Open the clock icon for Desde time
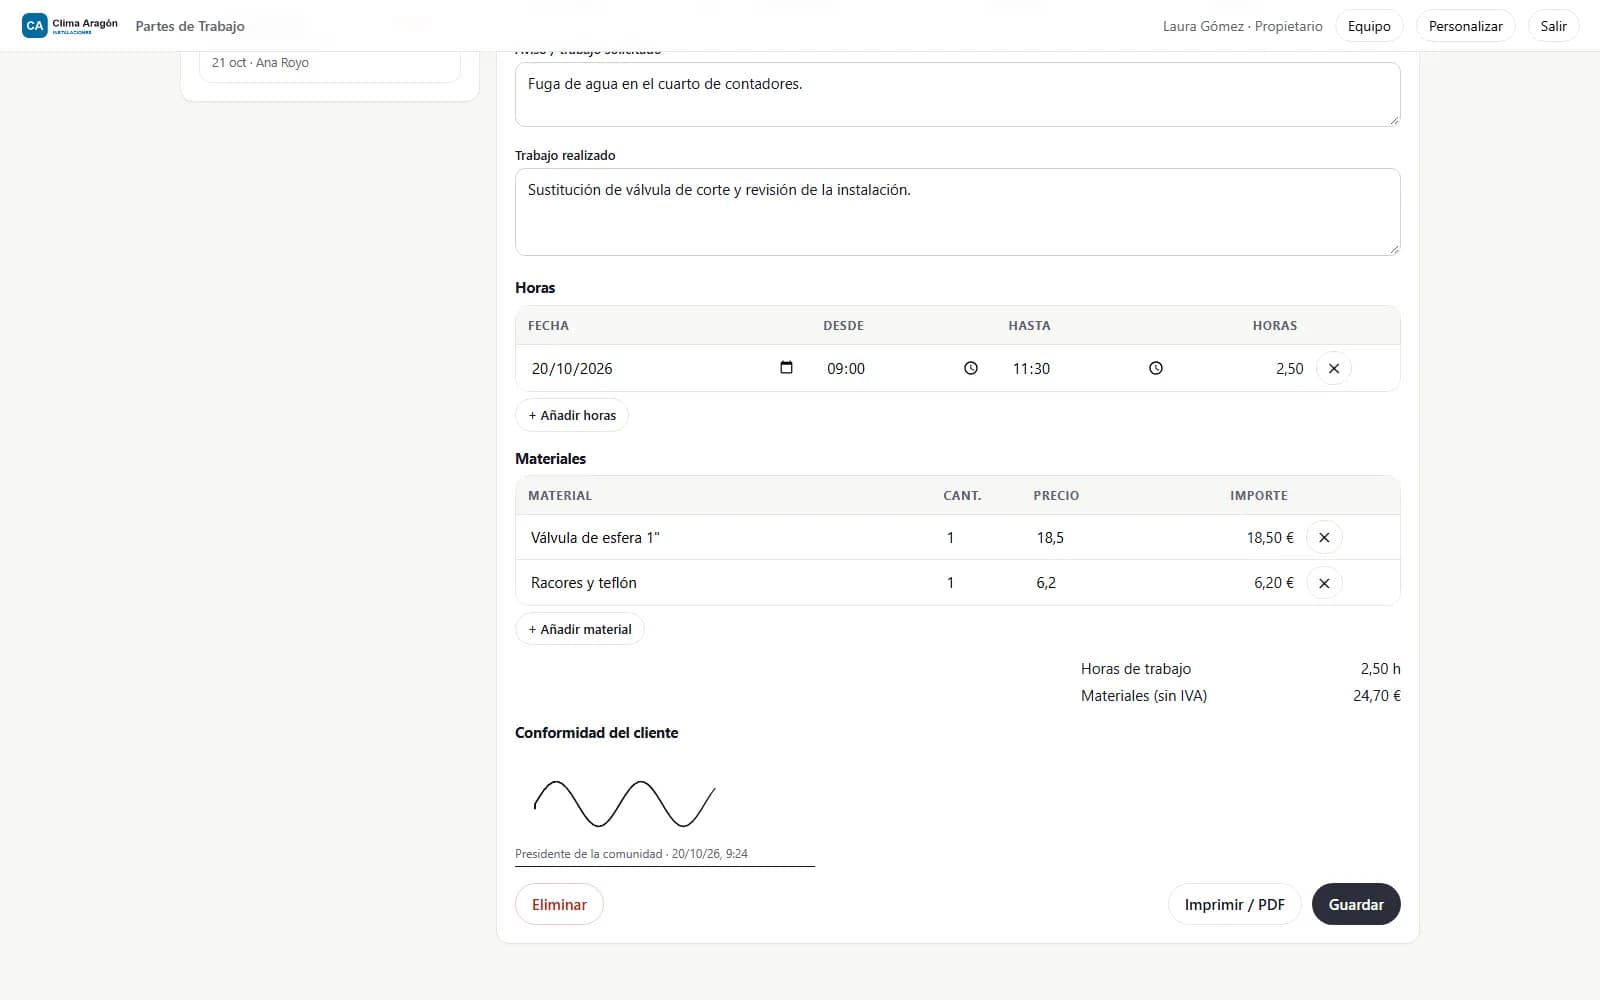Viewport: 1600px width, 1000px height. [970, 368]
